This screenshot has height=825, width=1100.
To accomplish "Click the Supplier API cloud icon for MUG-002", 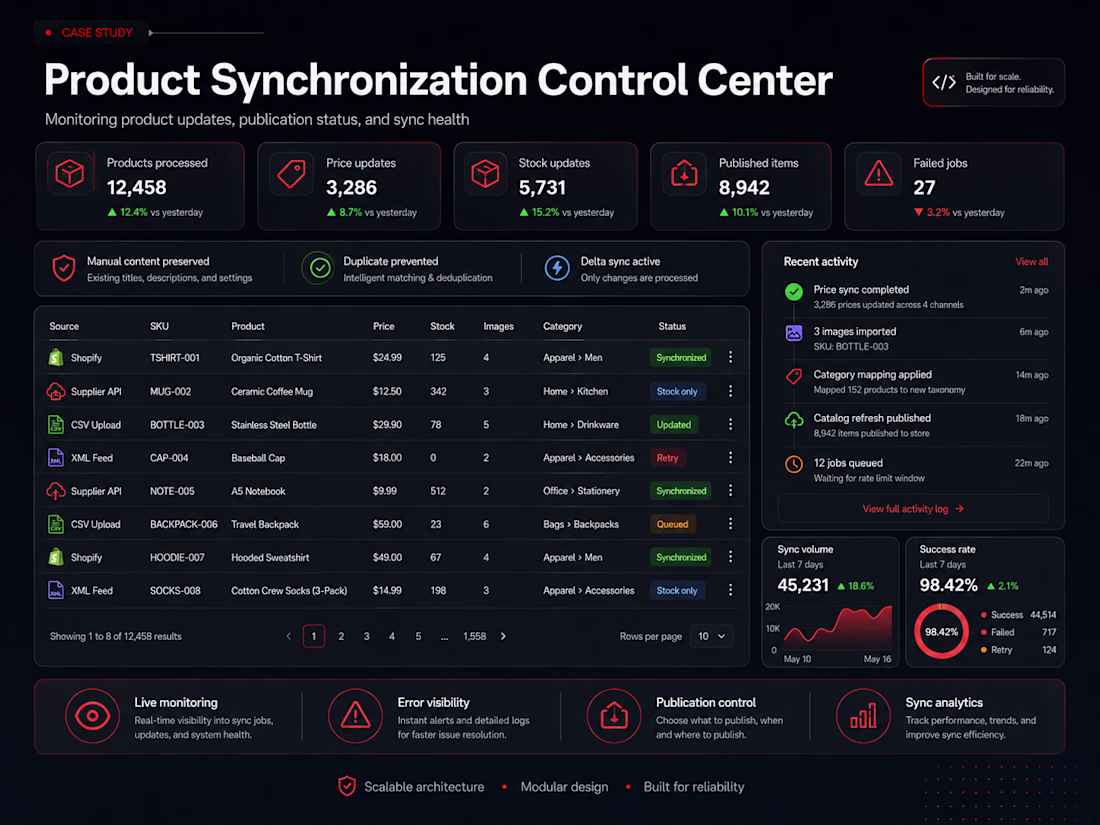I will [x=56, y=391].
